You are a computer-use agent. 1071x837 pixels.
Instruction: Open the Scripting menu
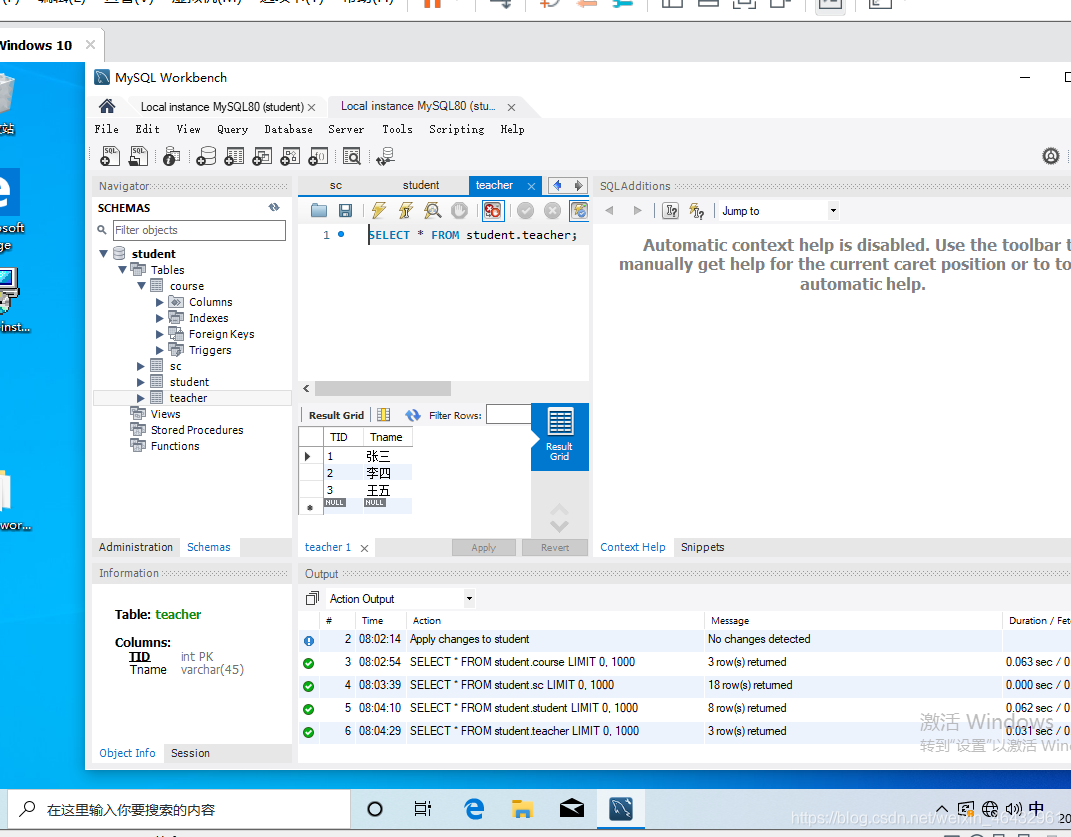457,129
